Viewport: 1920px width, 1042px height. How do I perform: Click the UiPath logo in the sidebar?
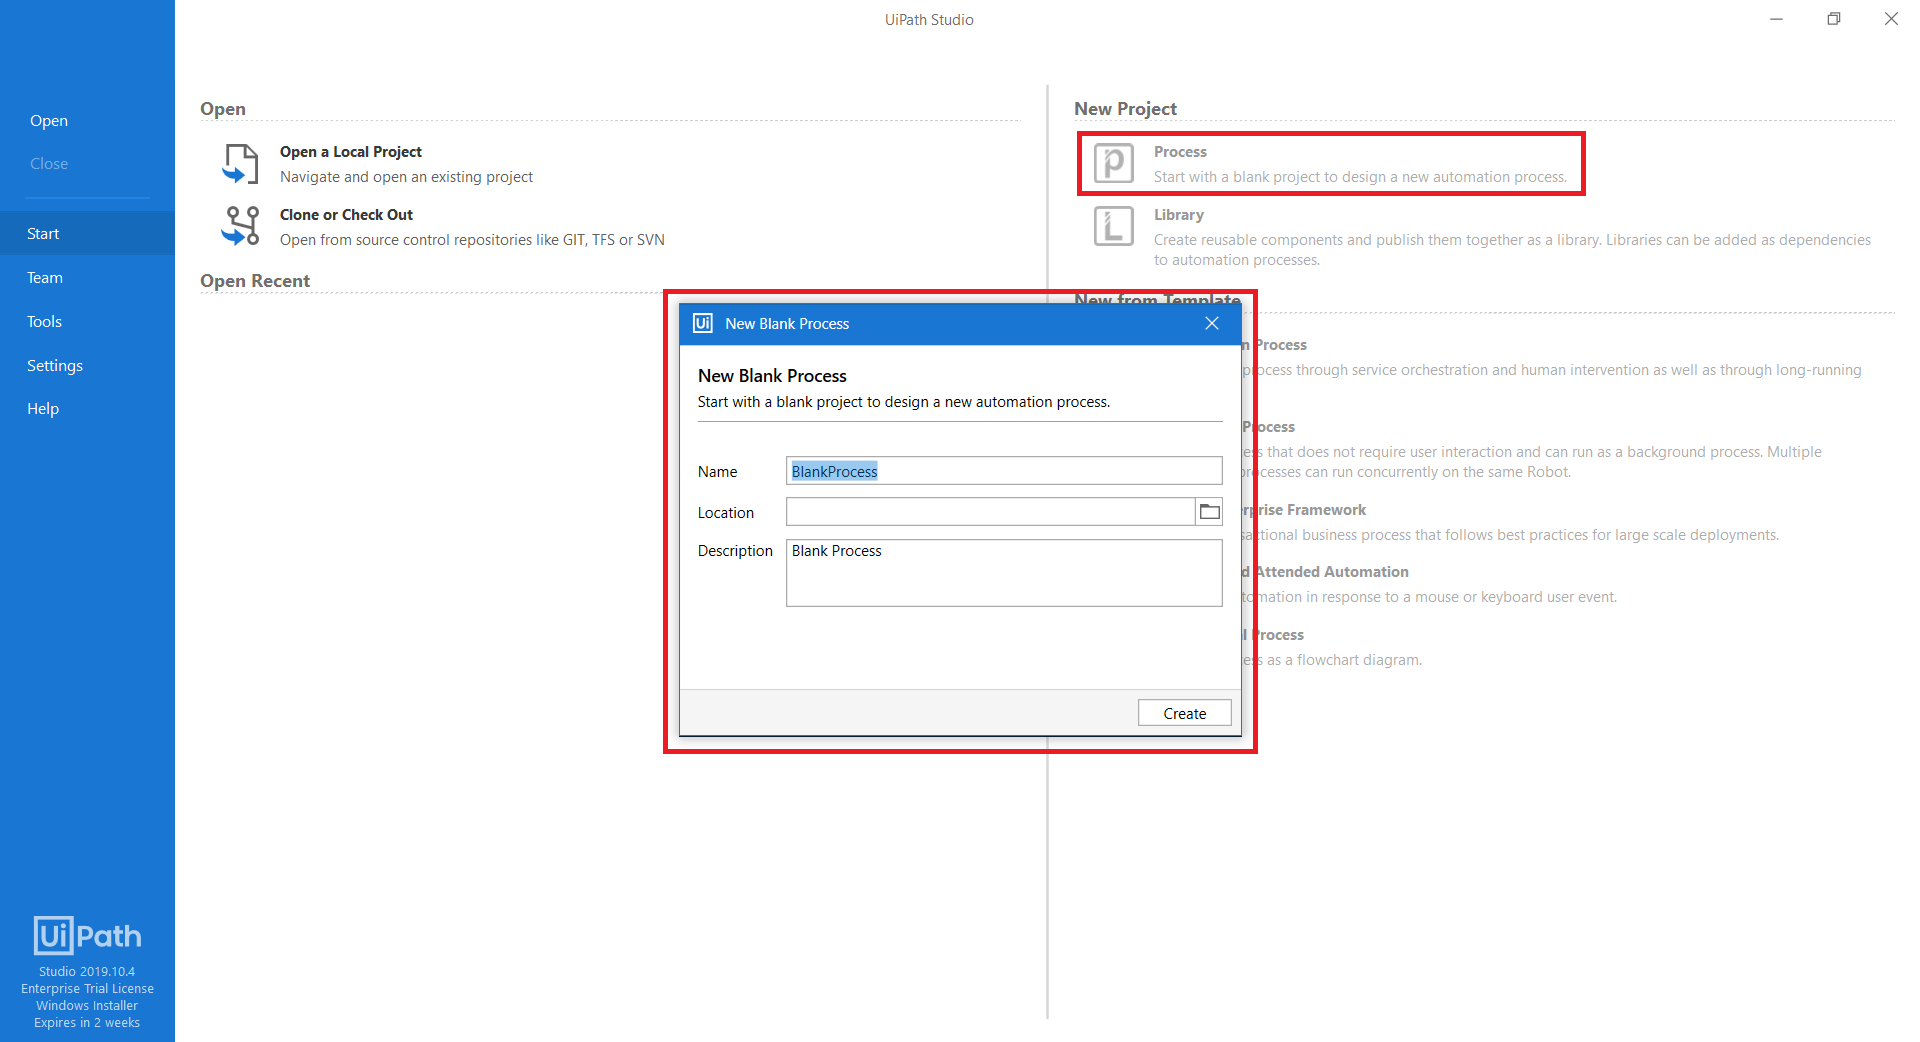click(x=87, y=936)
